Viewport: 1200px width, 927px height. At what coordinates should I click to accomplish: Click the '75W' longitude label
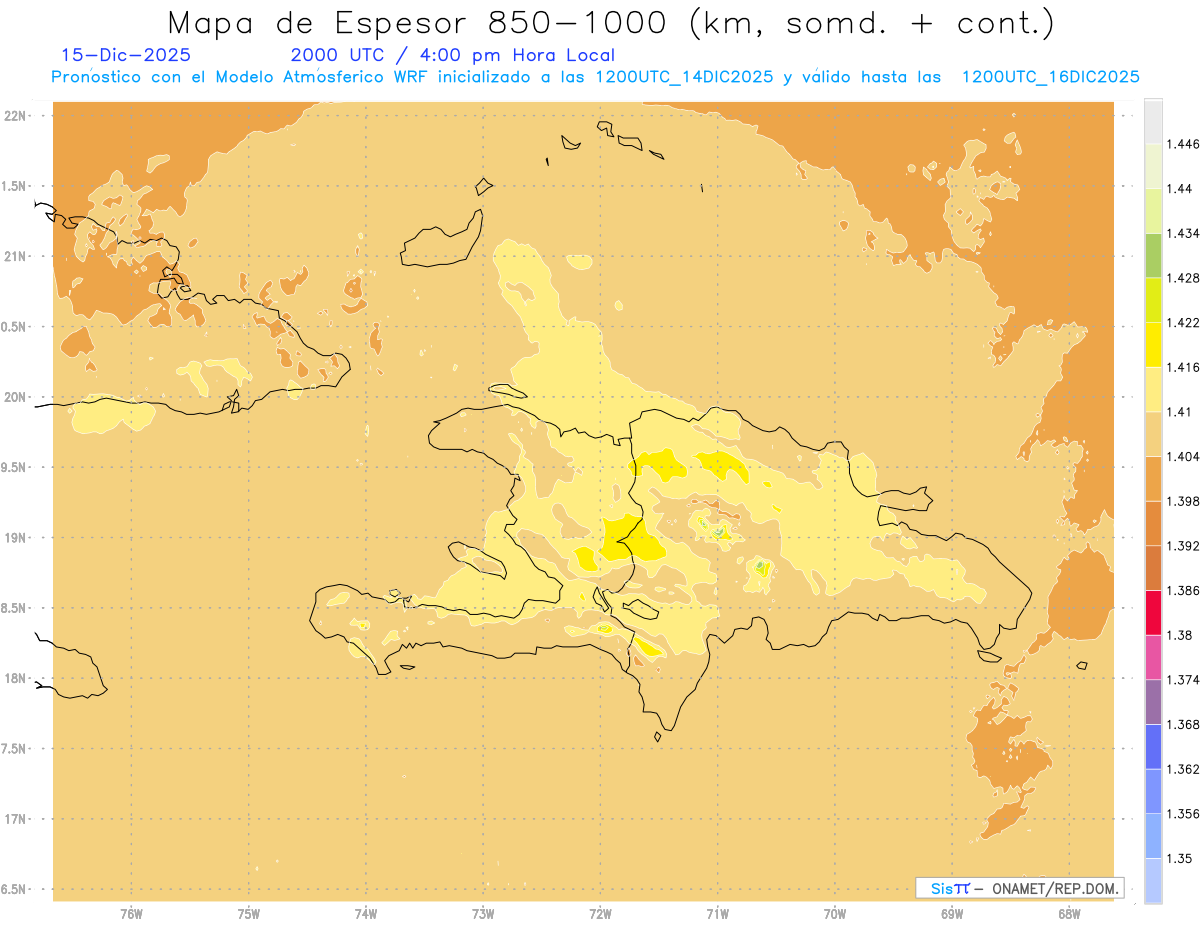[248, 915]
